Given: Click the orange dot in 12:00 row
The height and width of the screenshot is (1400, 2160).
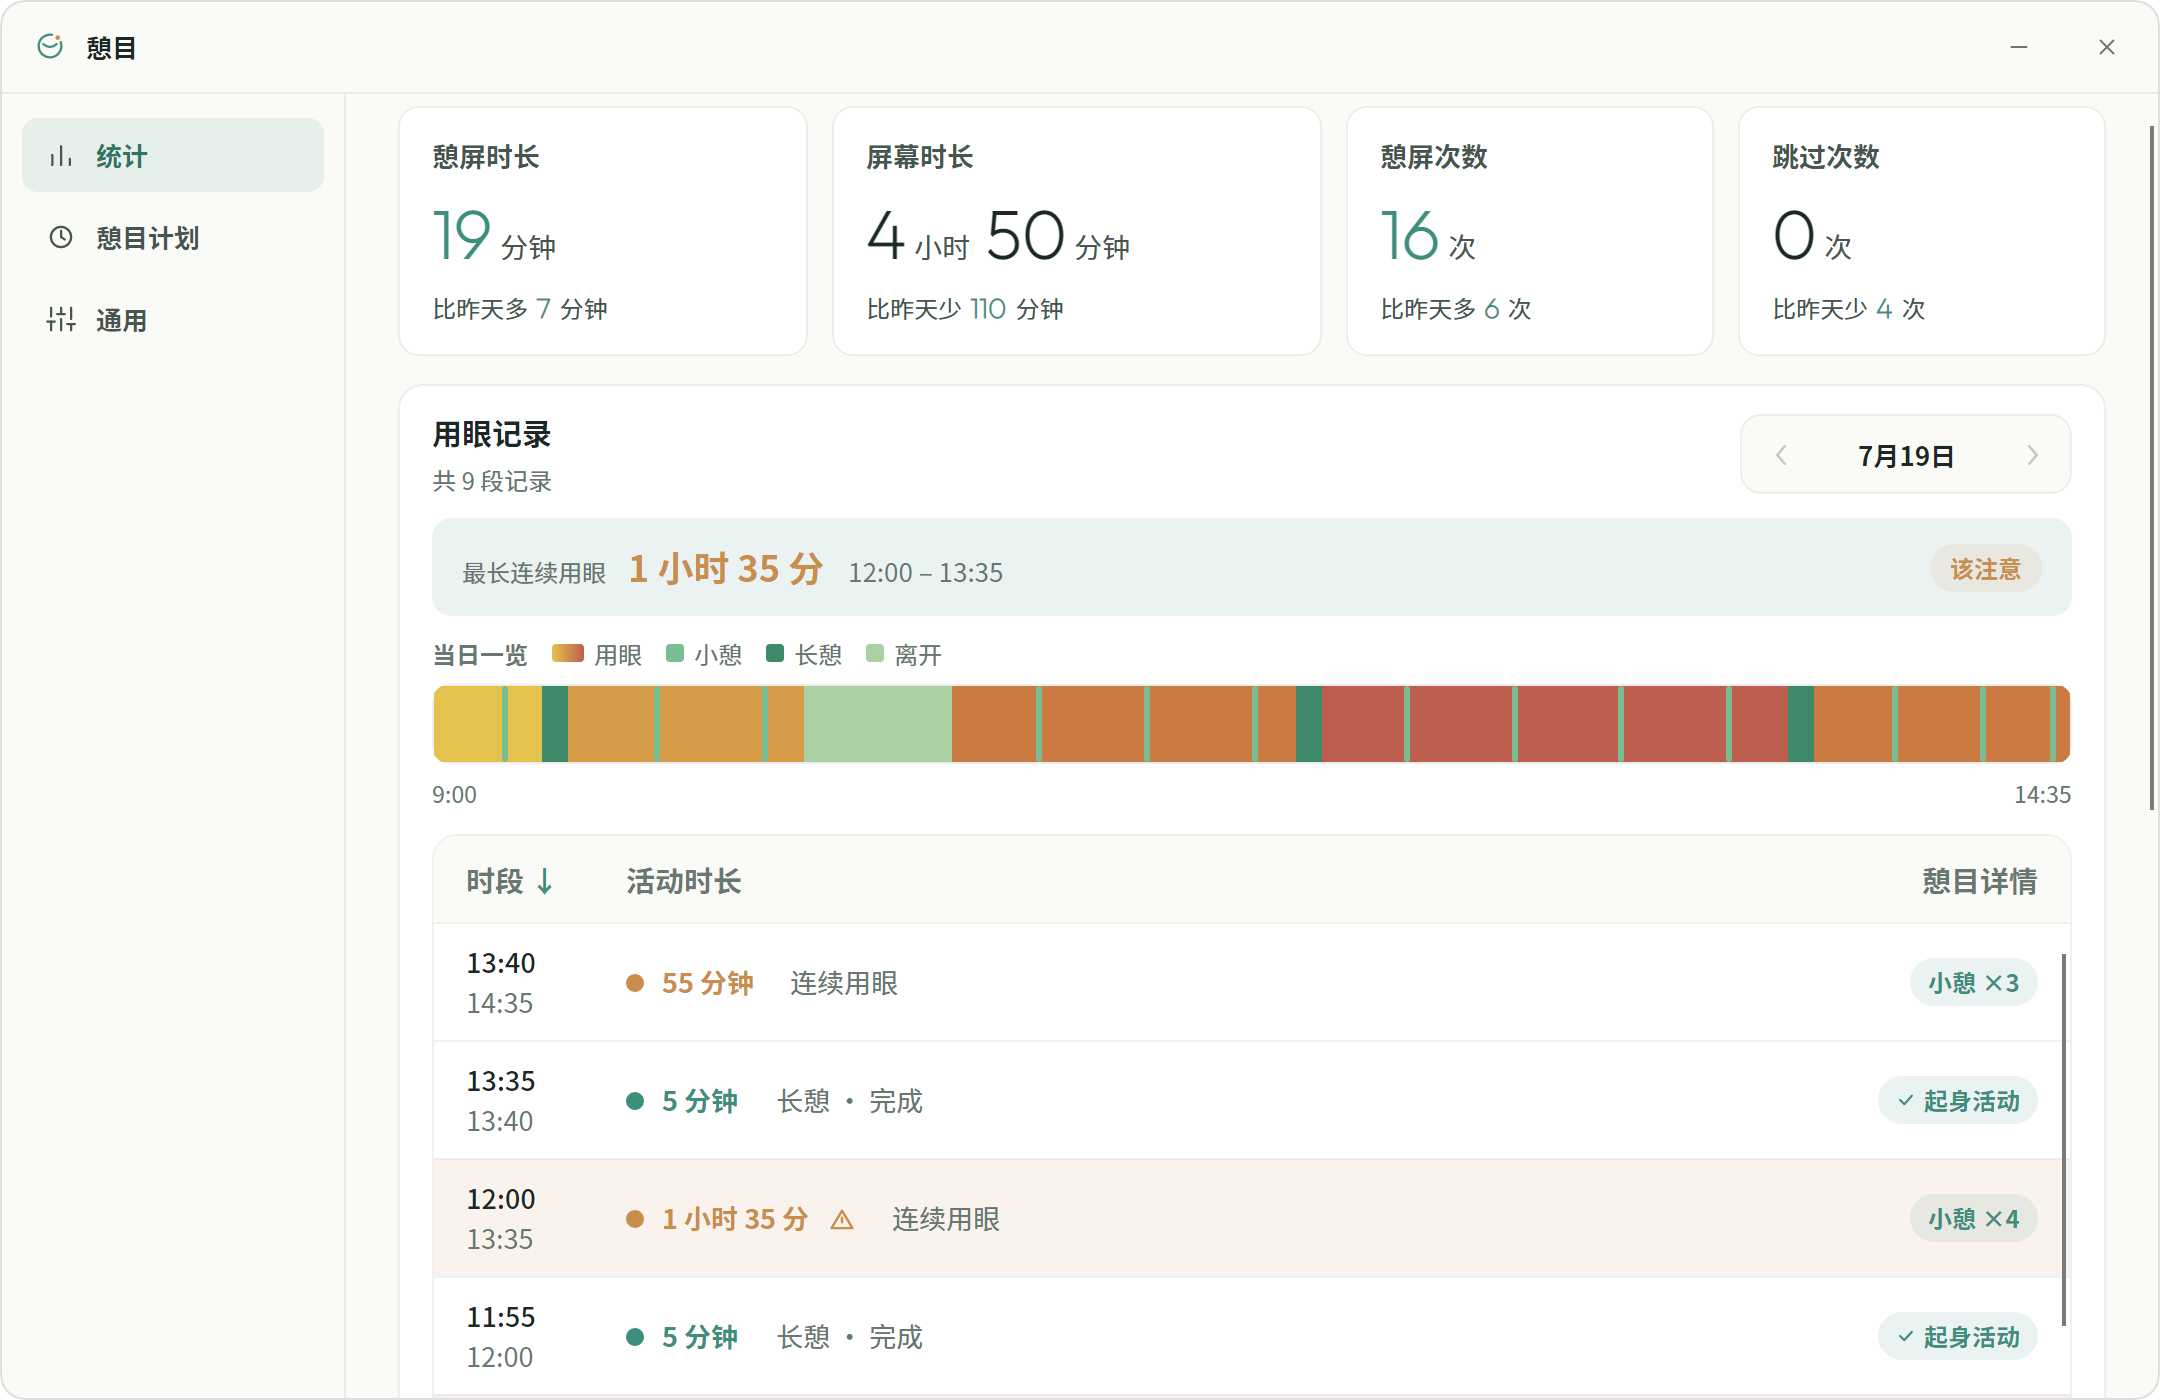Looking at the screenshot, I should click(635, 1219).
